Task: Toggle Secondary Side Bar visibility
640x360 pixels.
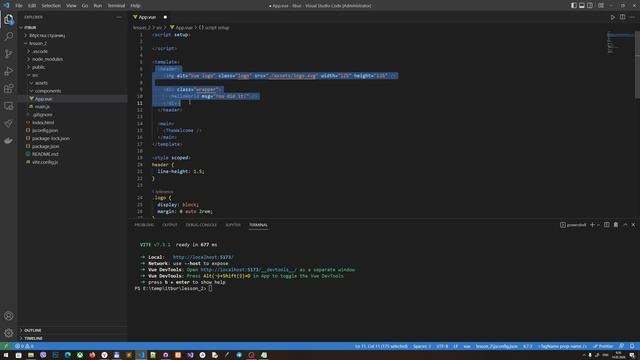Action: coord(590,6)
